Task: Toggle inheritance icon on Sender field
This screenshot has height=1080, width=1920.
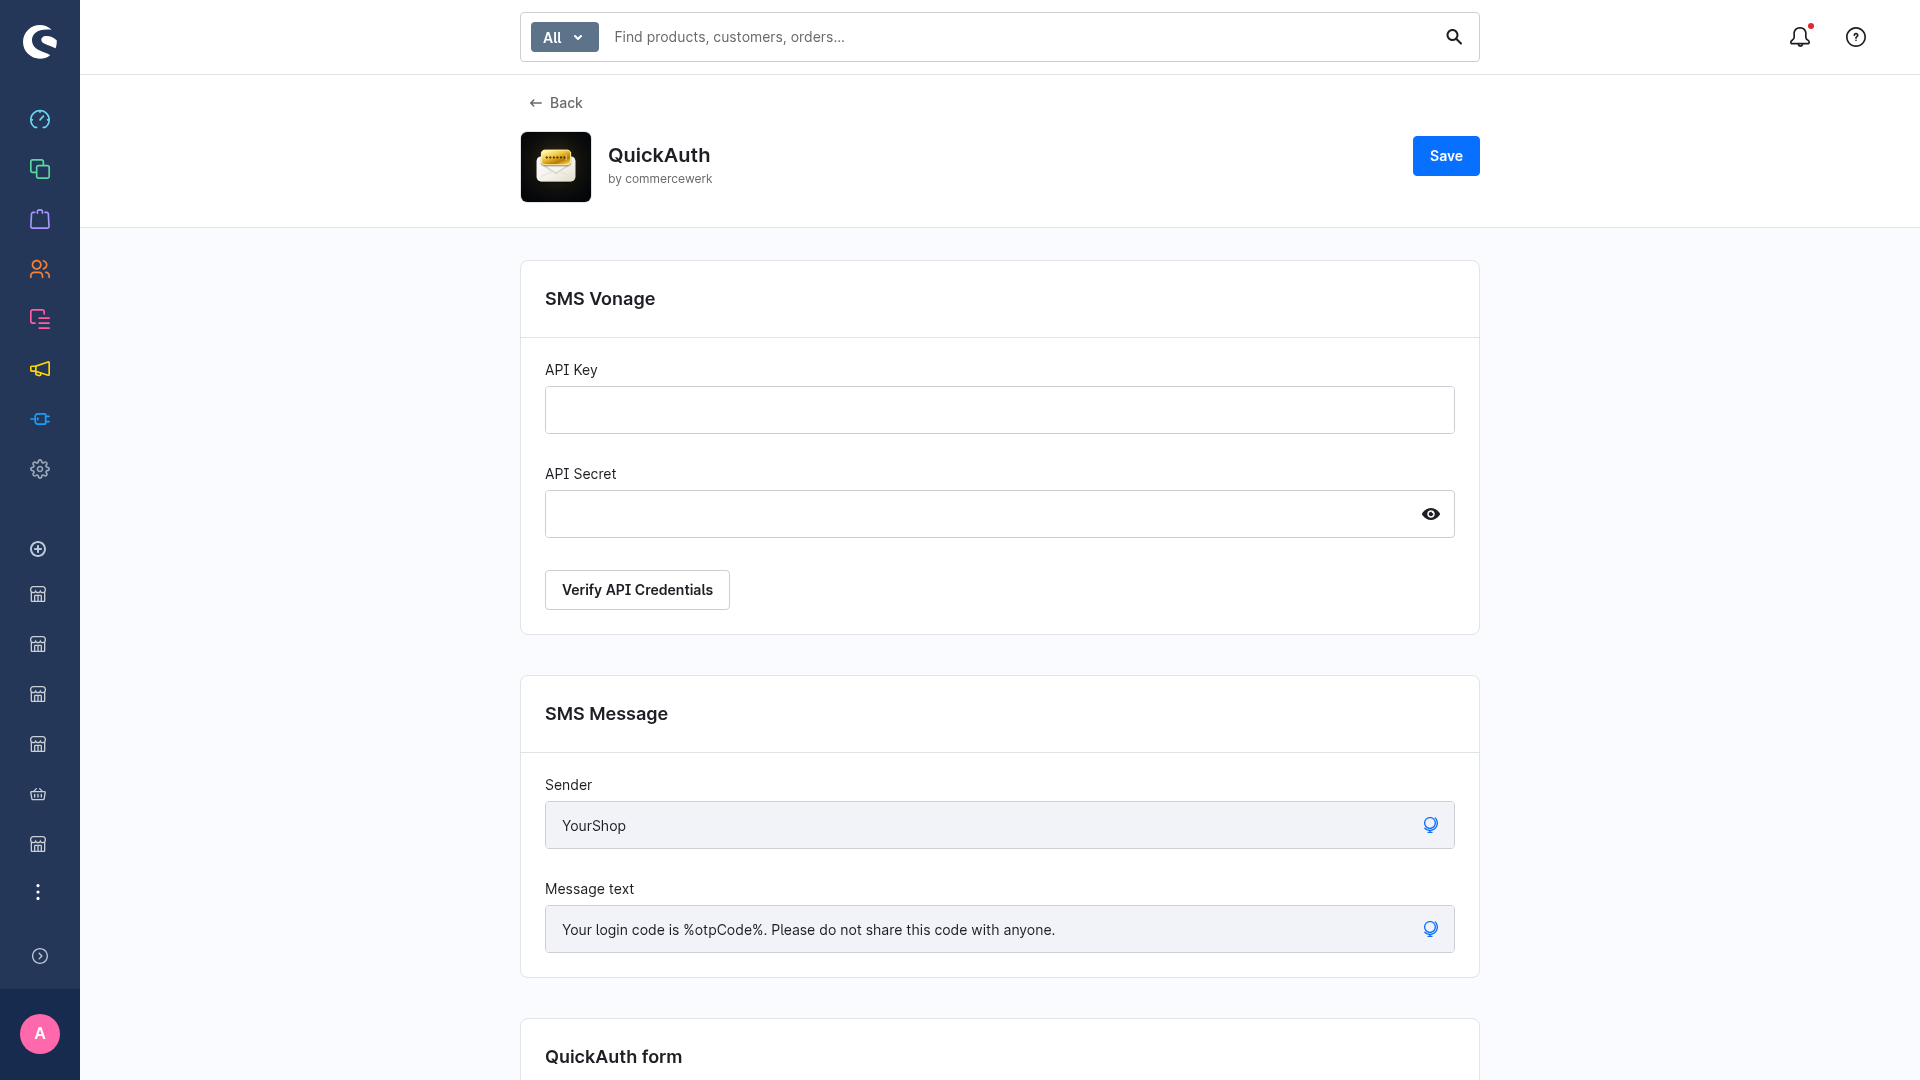Action: coord(1431,825)
